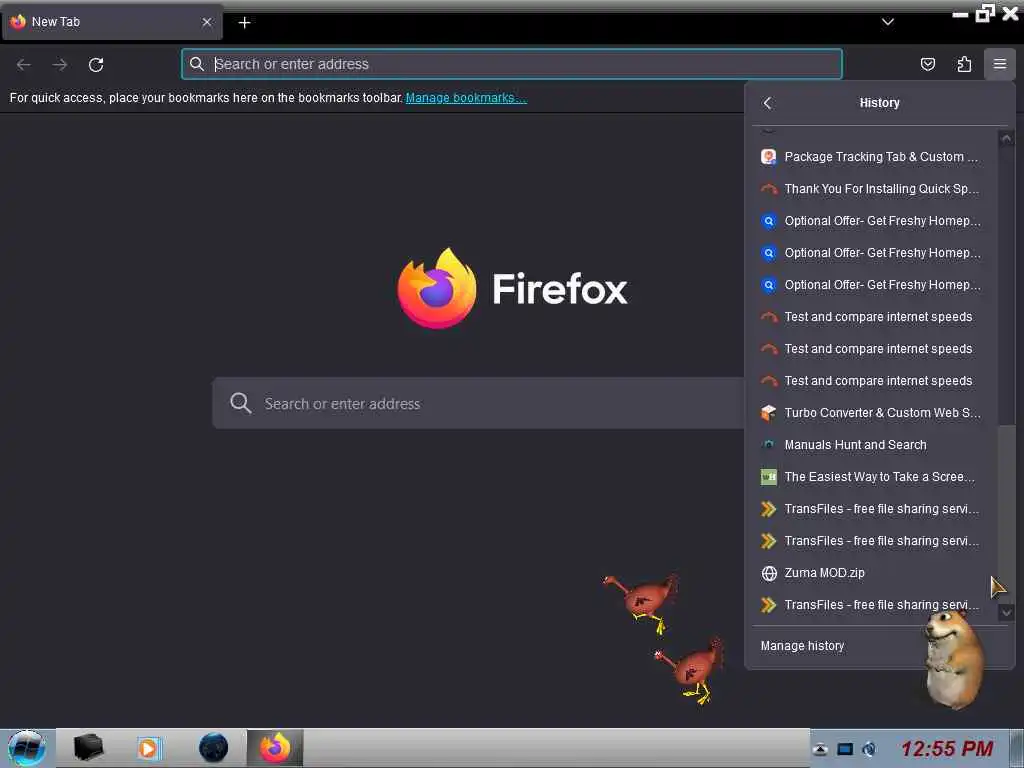Open the Pocket save icon

click(927, 64)
